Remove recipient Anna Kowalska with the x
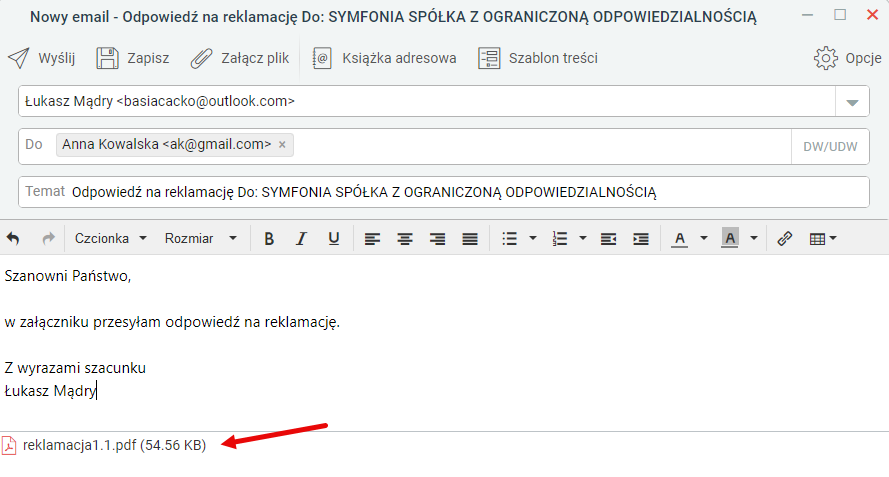 point(282,145)
